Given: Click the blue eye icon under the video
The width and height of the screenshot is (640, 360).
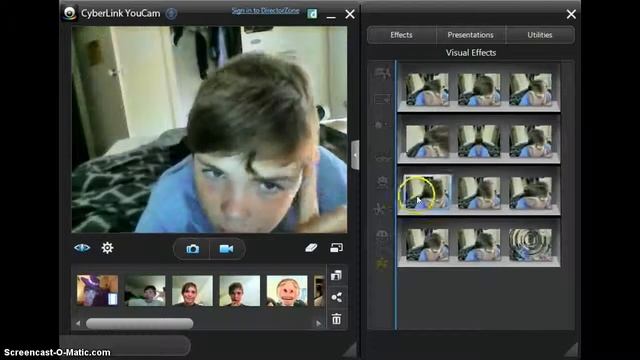Looking at the screenshot, I should click(x=82, y=248).
